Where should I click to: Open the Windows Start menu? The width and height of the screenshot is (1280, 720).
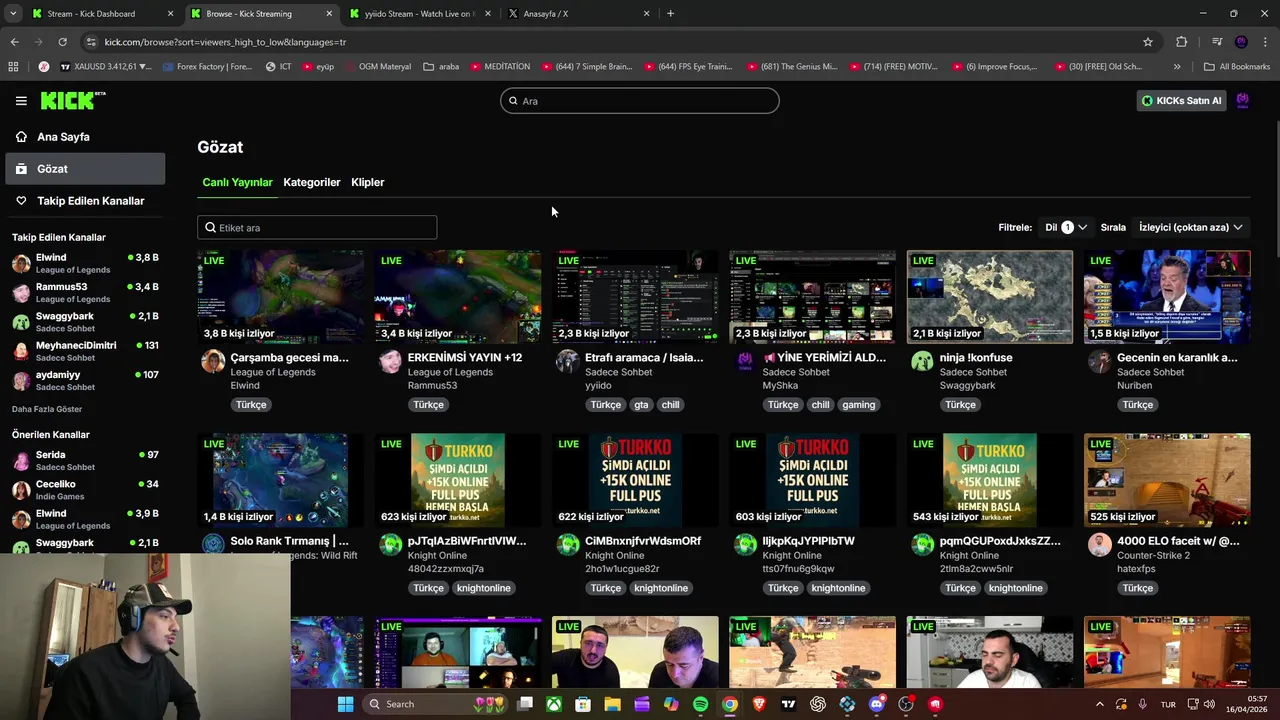click(x=345, y=704)
